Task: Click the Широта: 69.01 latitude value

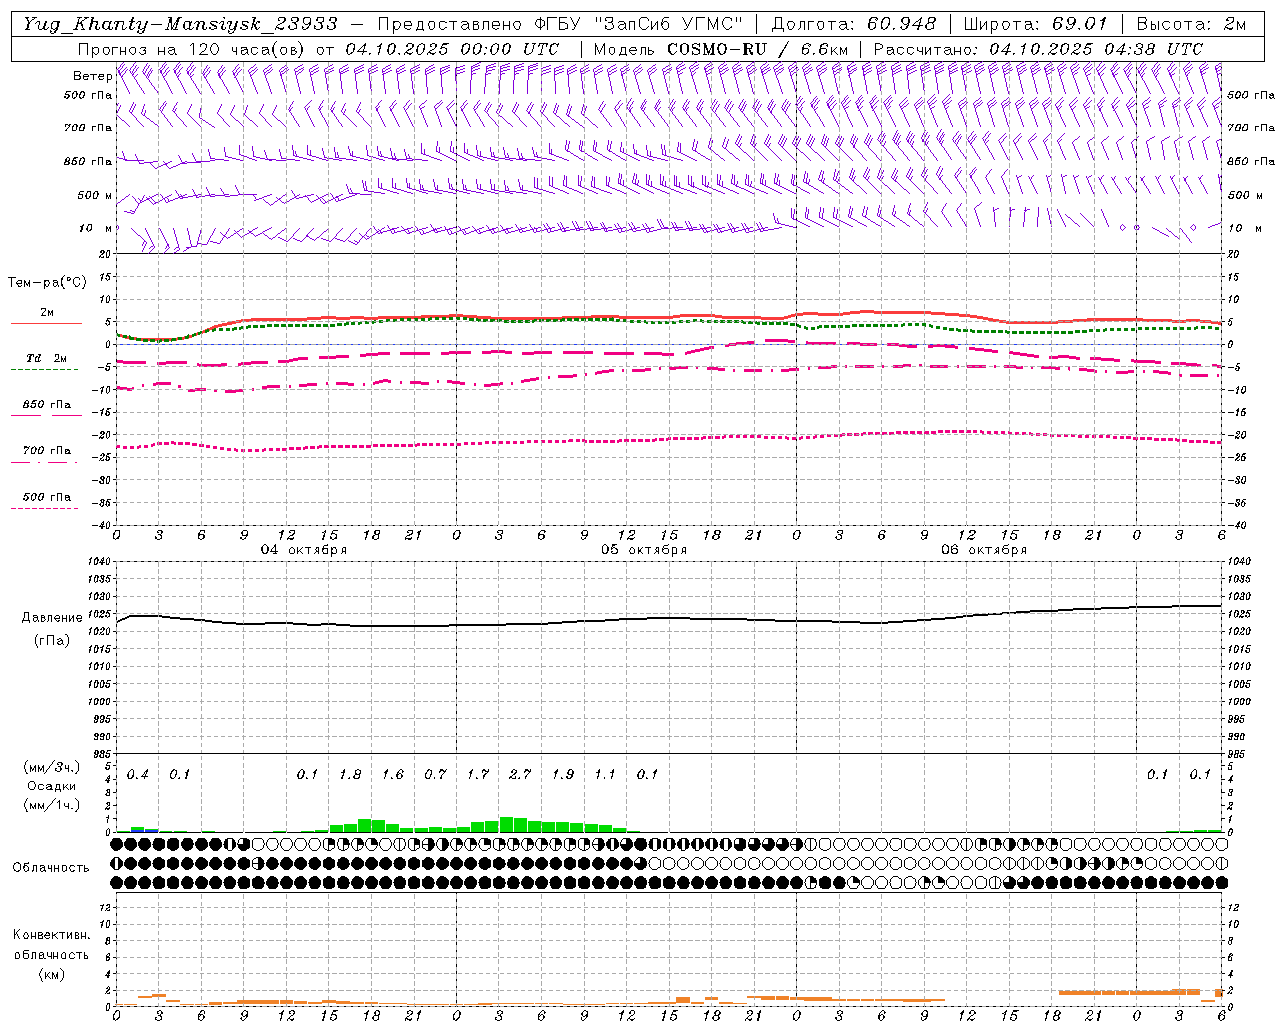Action: (x=1035, y=24)
